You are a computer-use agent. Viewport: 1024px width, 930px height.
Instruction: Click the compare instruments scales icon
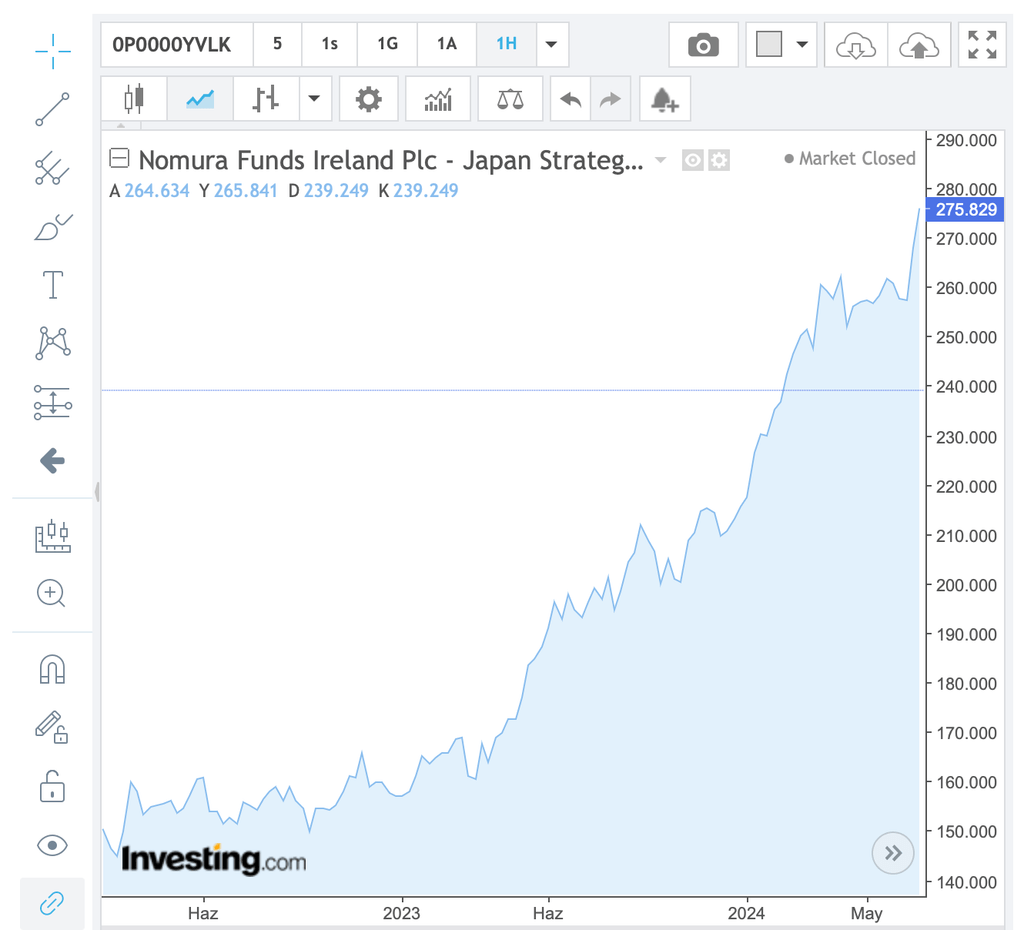[510, 98]
